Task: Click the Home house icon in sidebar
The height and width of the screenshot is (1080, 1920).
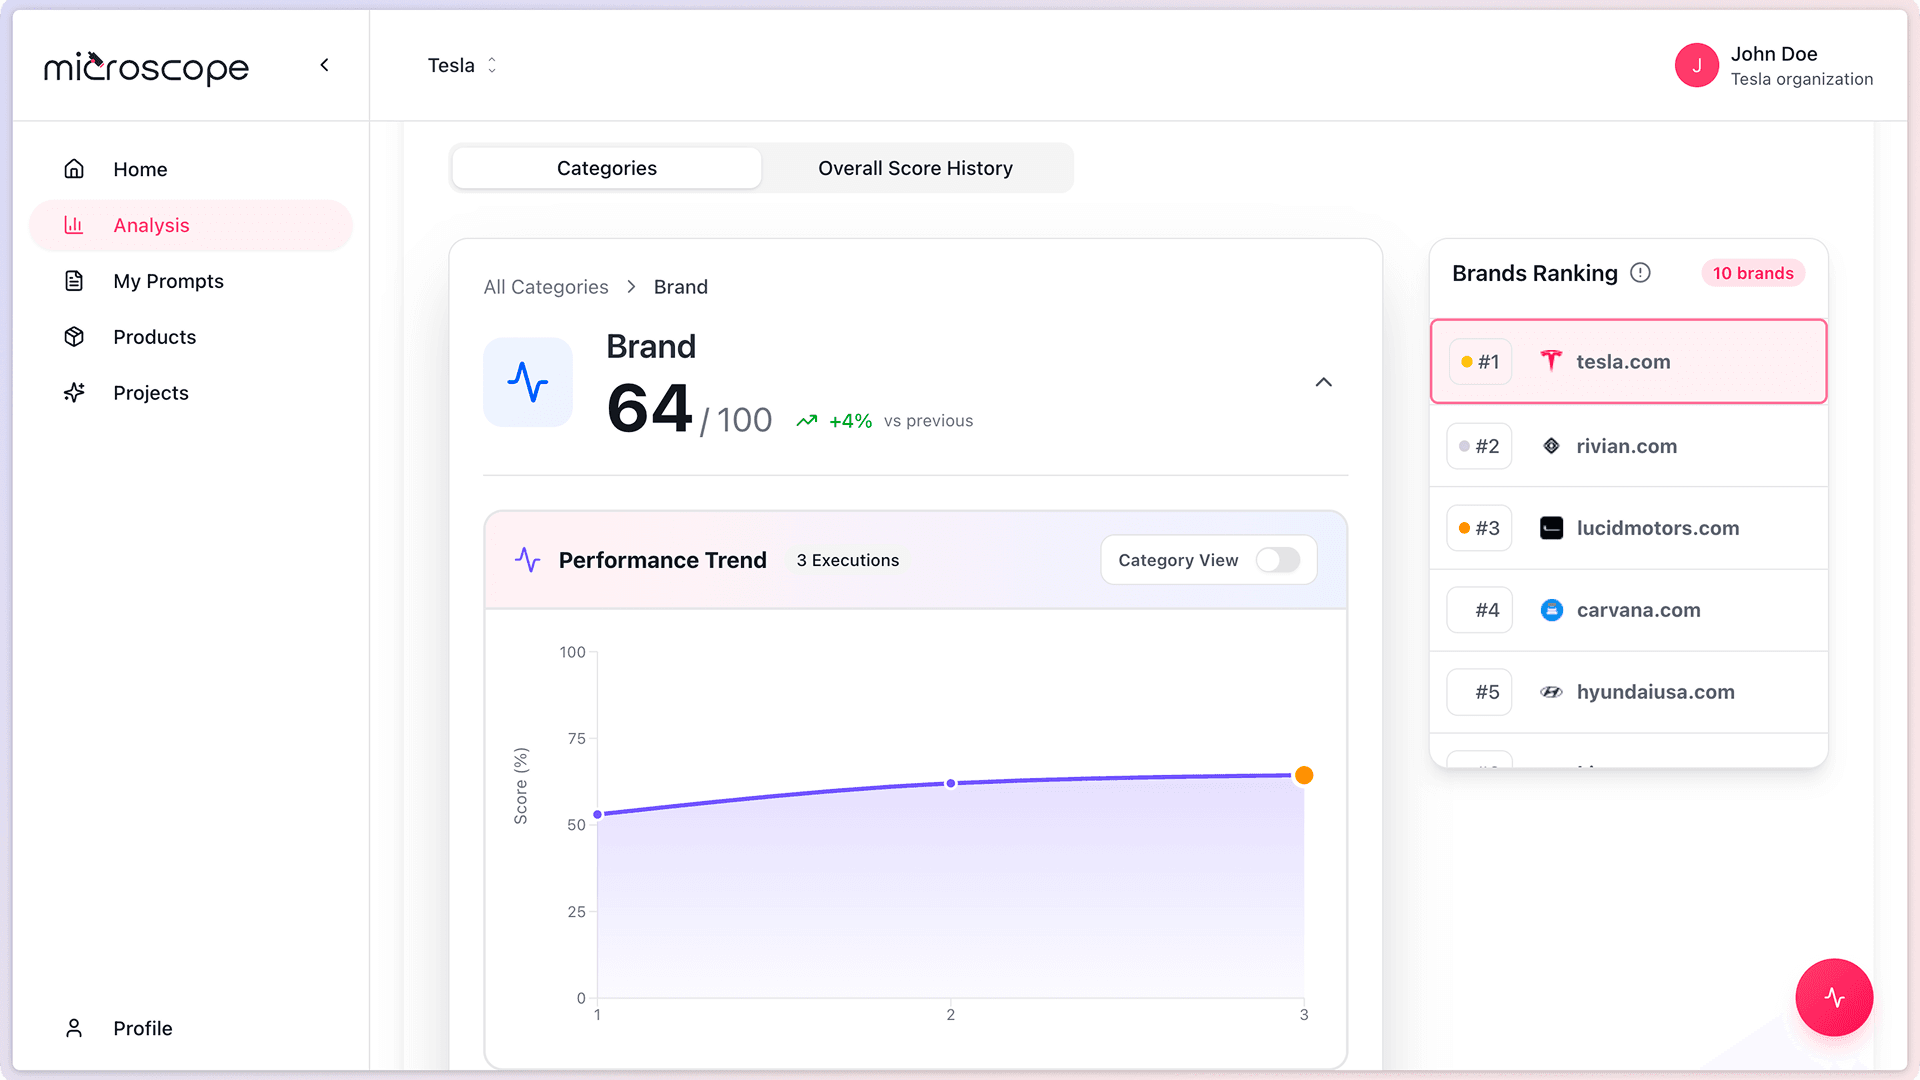Action: click(74, 169)
